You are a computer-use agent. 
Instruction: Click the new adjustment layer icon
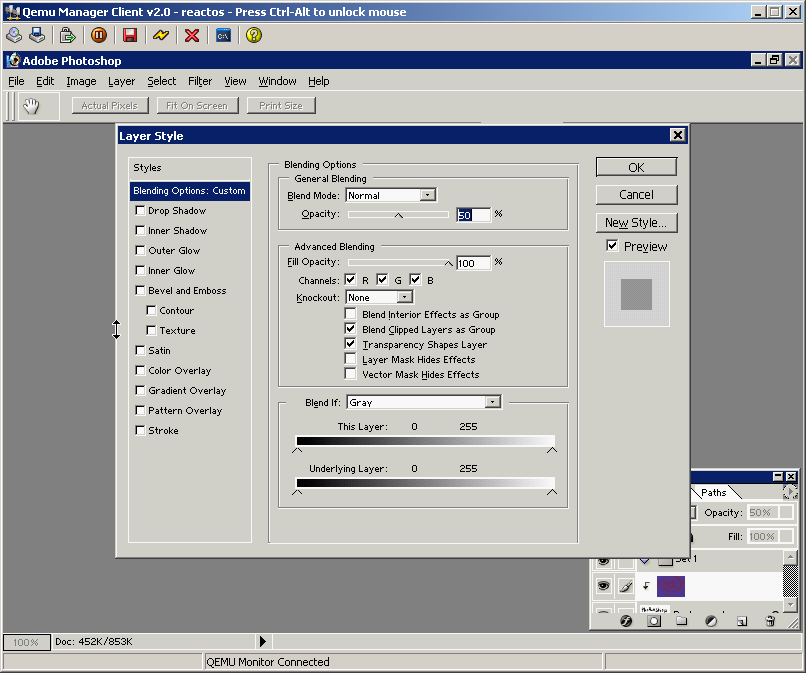pyautogui.click(x=711, y=621)
